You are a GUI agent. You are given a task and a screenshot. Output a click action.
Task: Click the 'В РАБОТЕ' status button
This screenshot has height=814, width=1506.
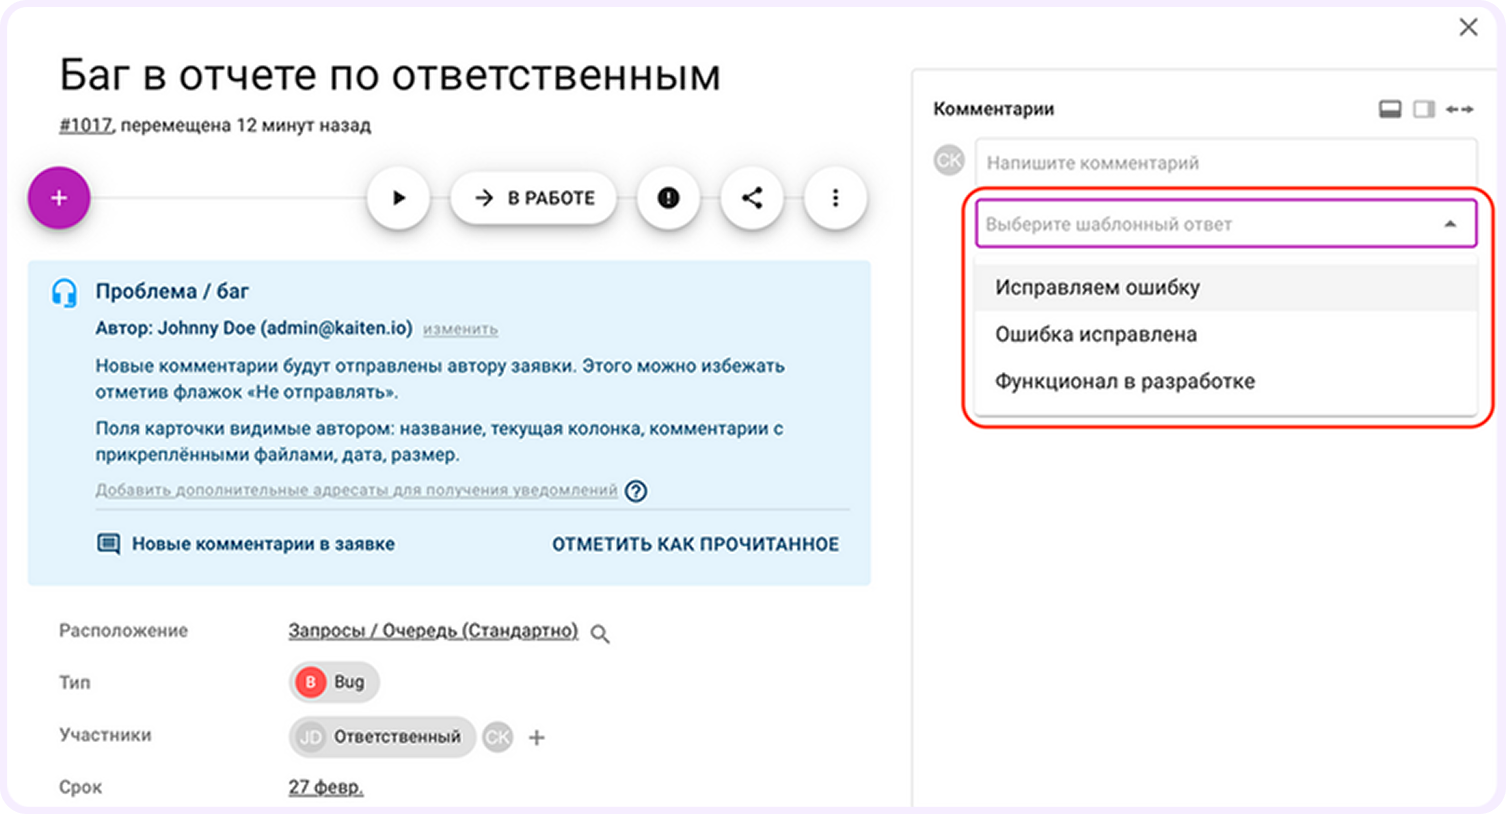pyautogui.click(x=533, y=198)
